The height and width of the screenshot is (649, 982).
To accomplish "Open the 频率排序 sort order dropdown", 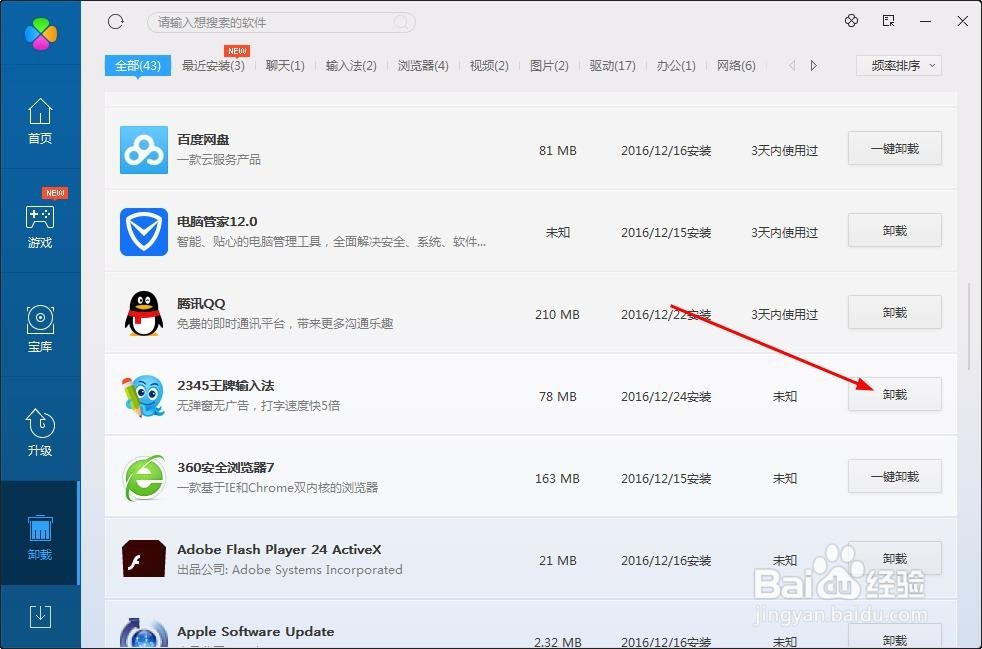I will coord(898,64).
